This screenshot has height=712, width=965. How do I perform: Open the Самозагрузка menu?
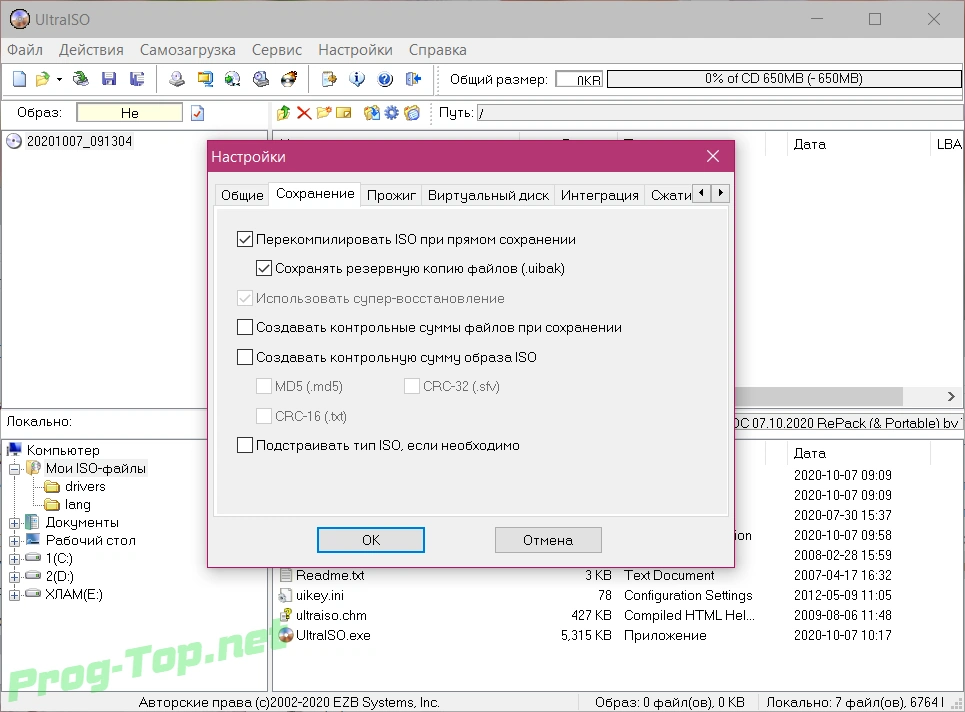coord(187,50)
